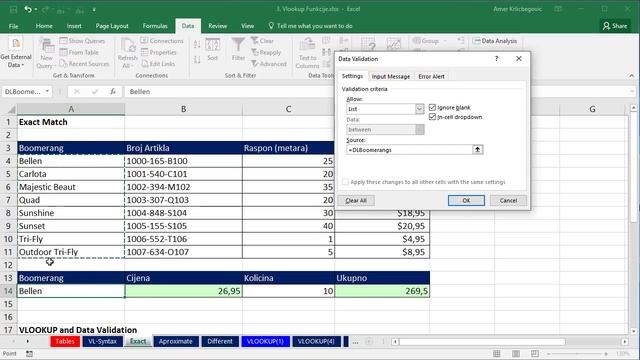Click the collapse range icon beside Source
This screenshot has height=360, width=640.
478,149
